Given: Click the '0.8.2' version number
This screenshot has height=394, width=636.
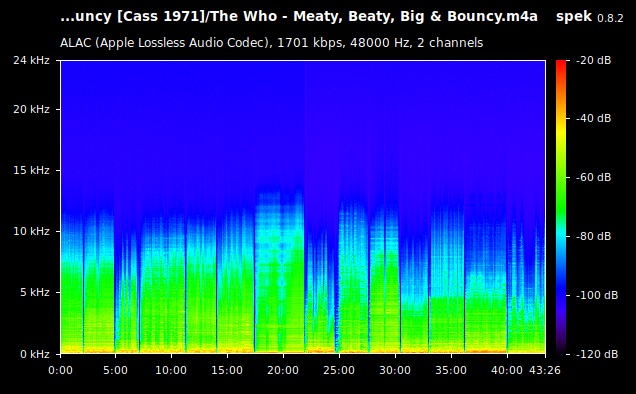Looking at the screenshot, I should (x=610, y=18).
